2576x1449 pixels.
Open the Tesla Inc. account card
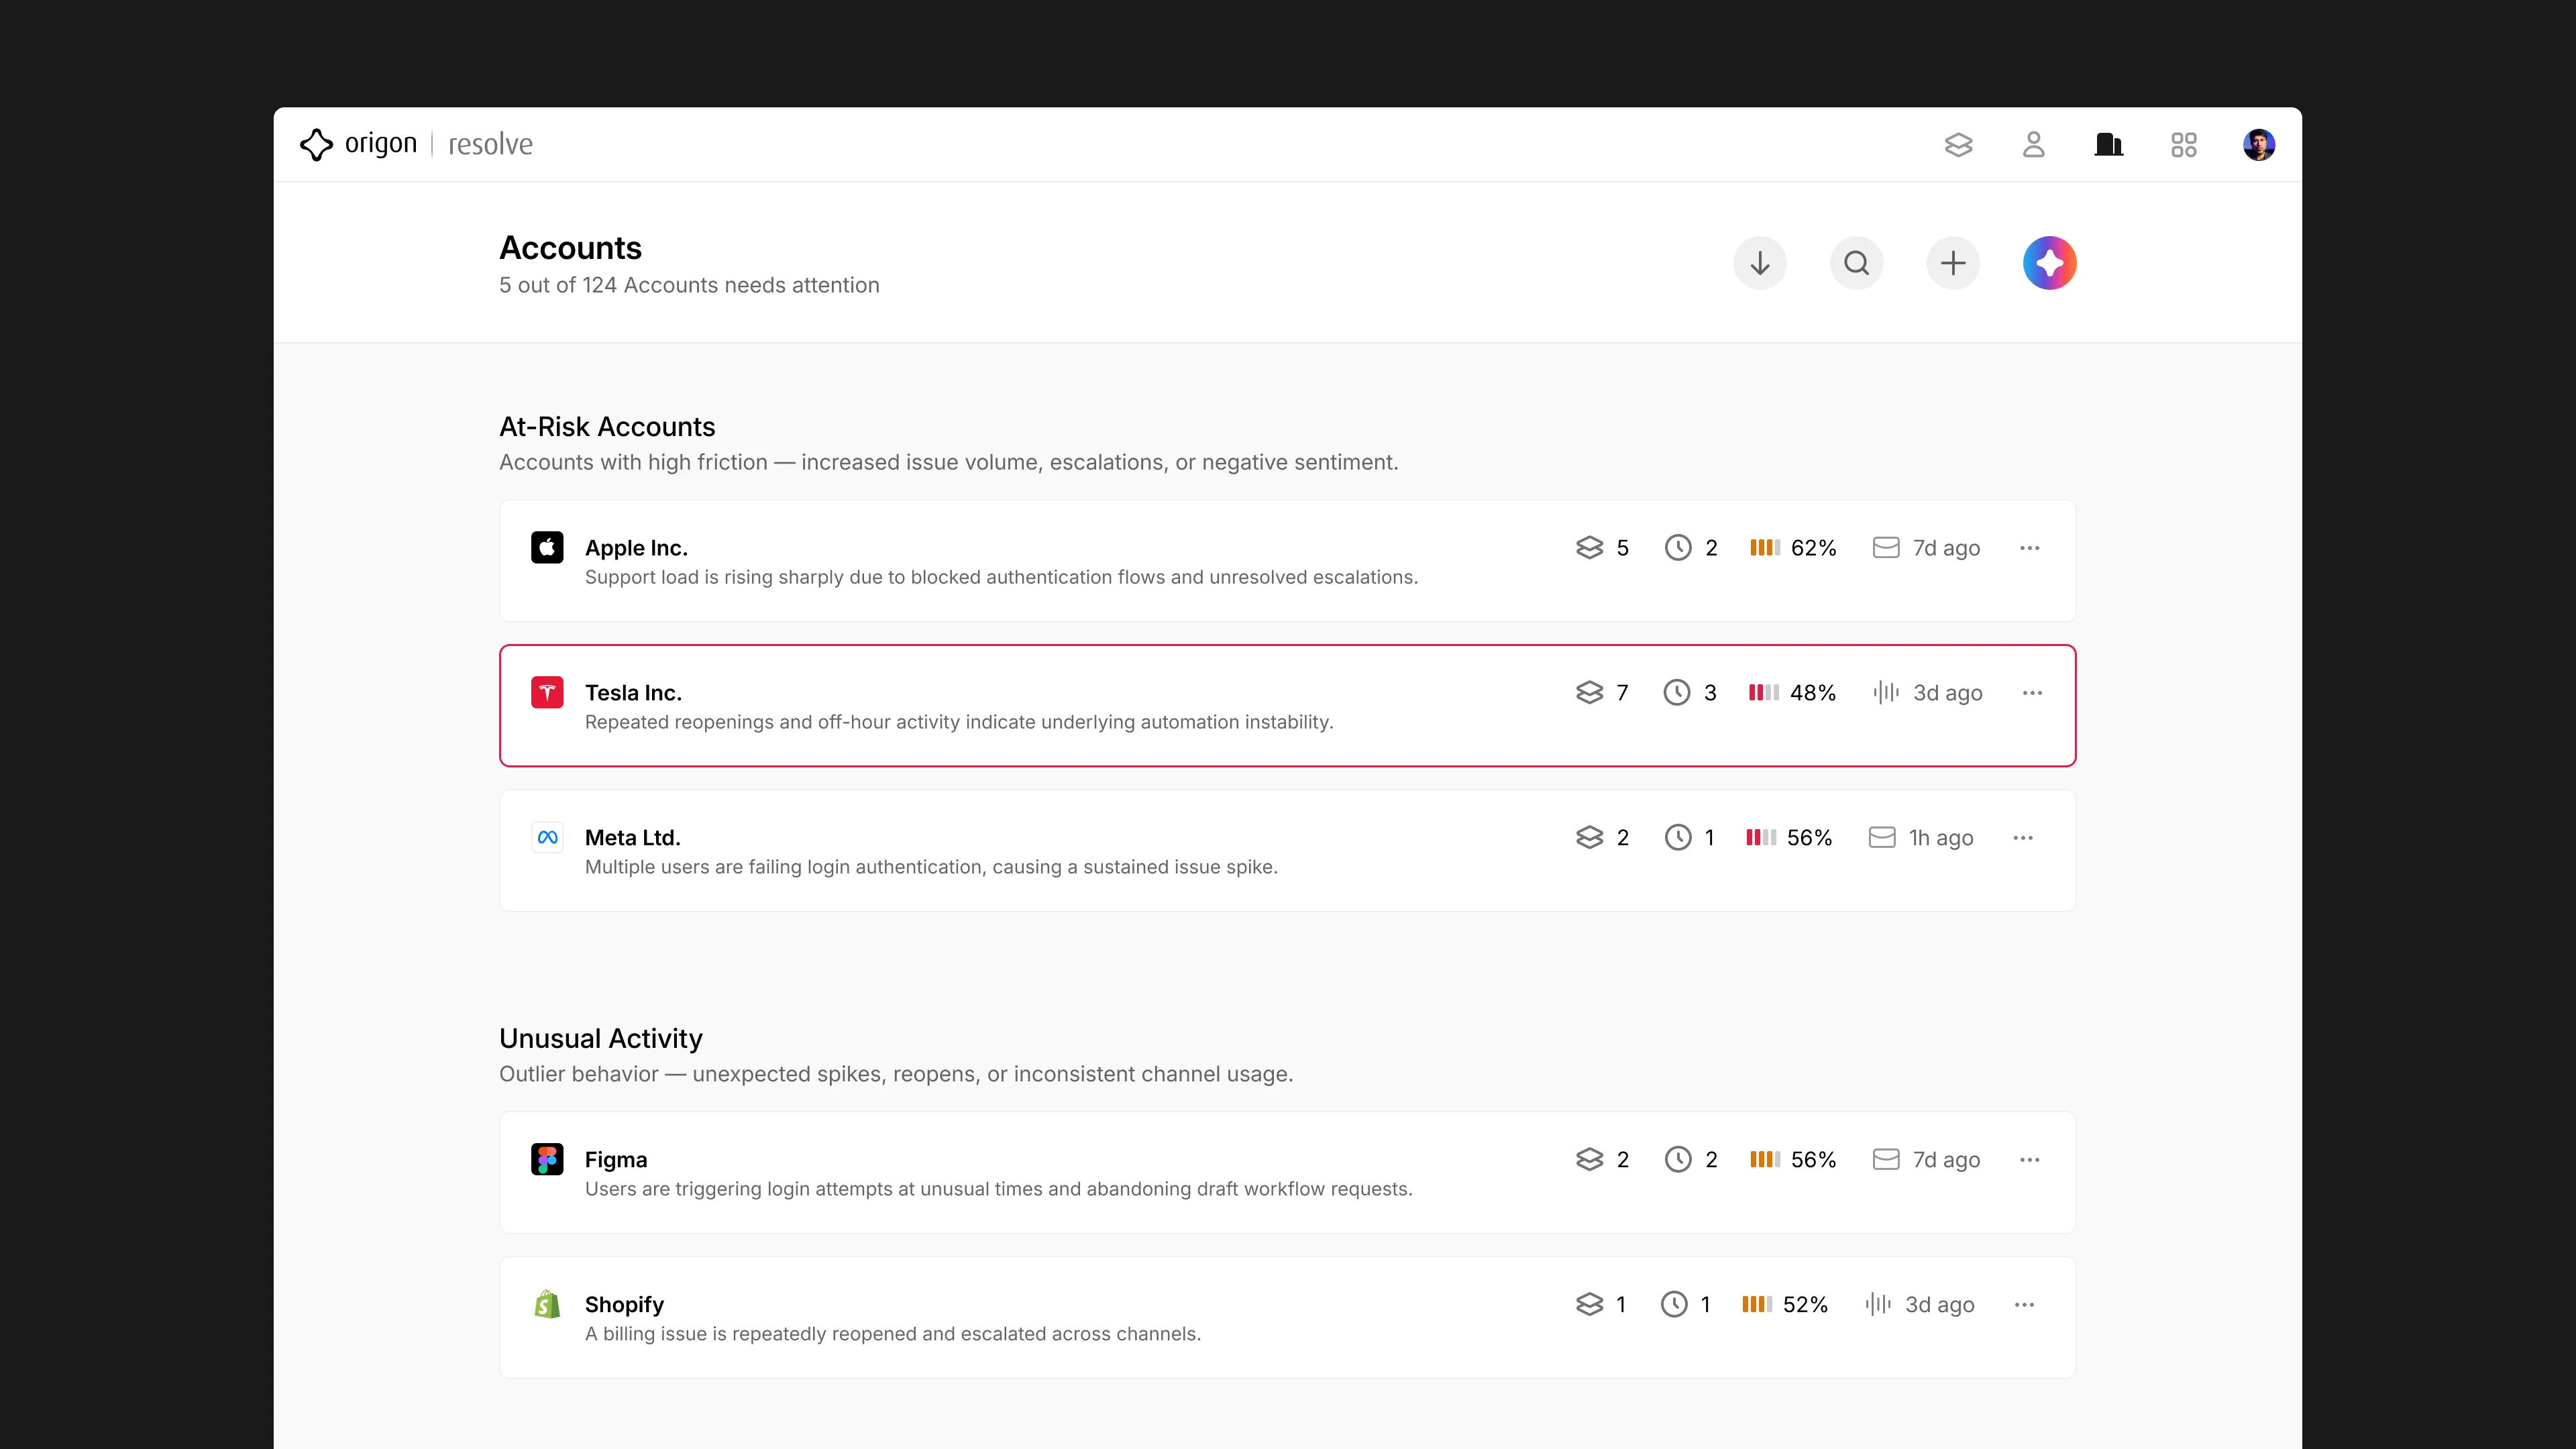[1000, 705]
